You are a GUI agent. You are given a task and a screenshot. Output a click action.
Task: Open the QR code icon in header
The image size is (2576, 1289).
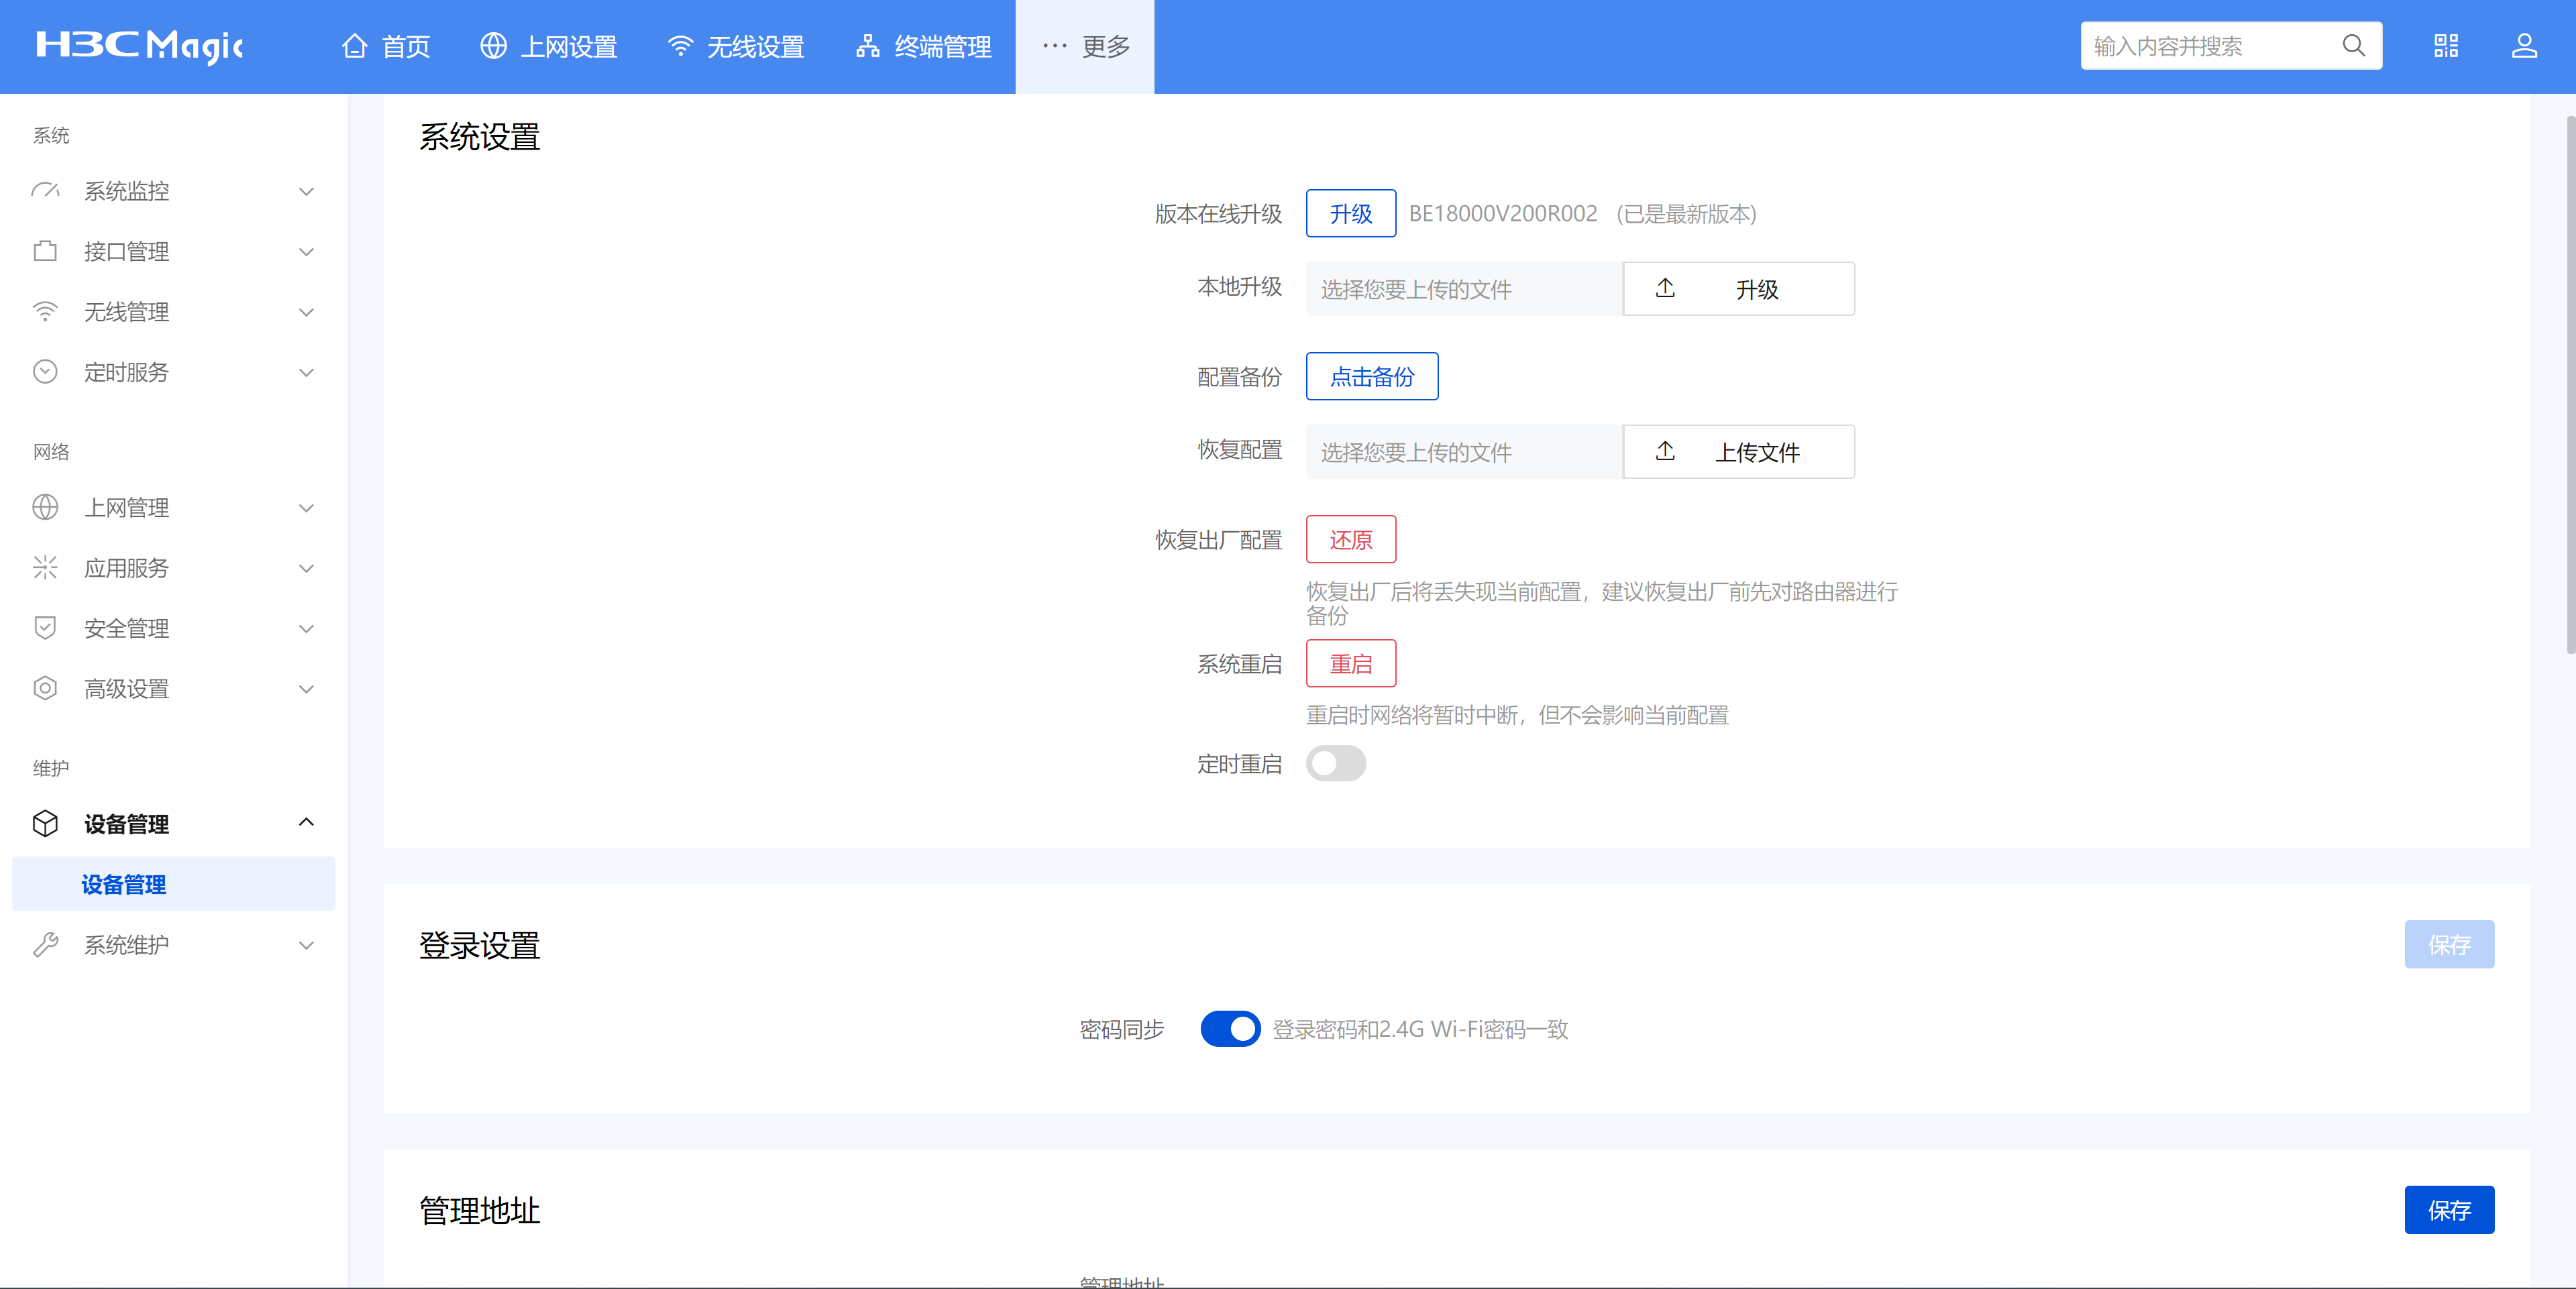click(x=2445, y=46)
